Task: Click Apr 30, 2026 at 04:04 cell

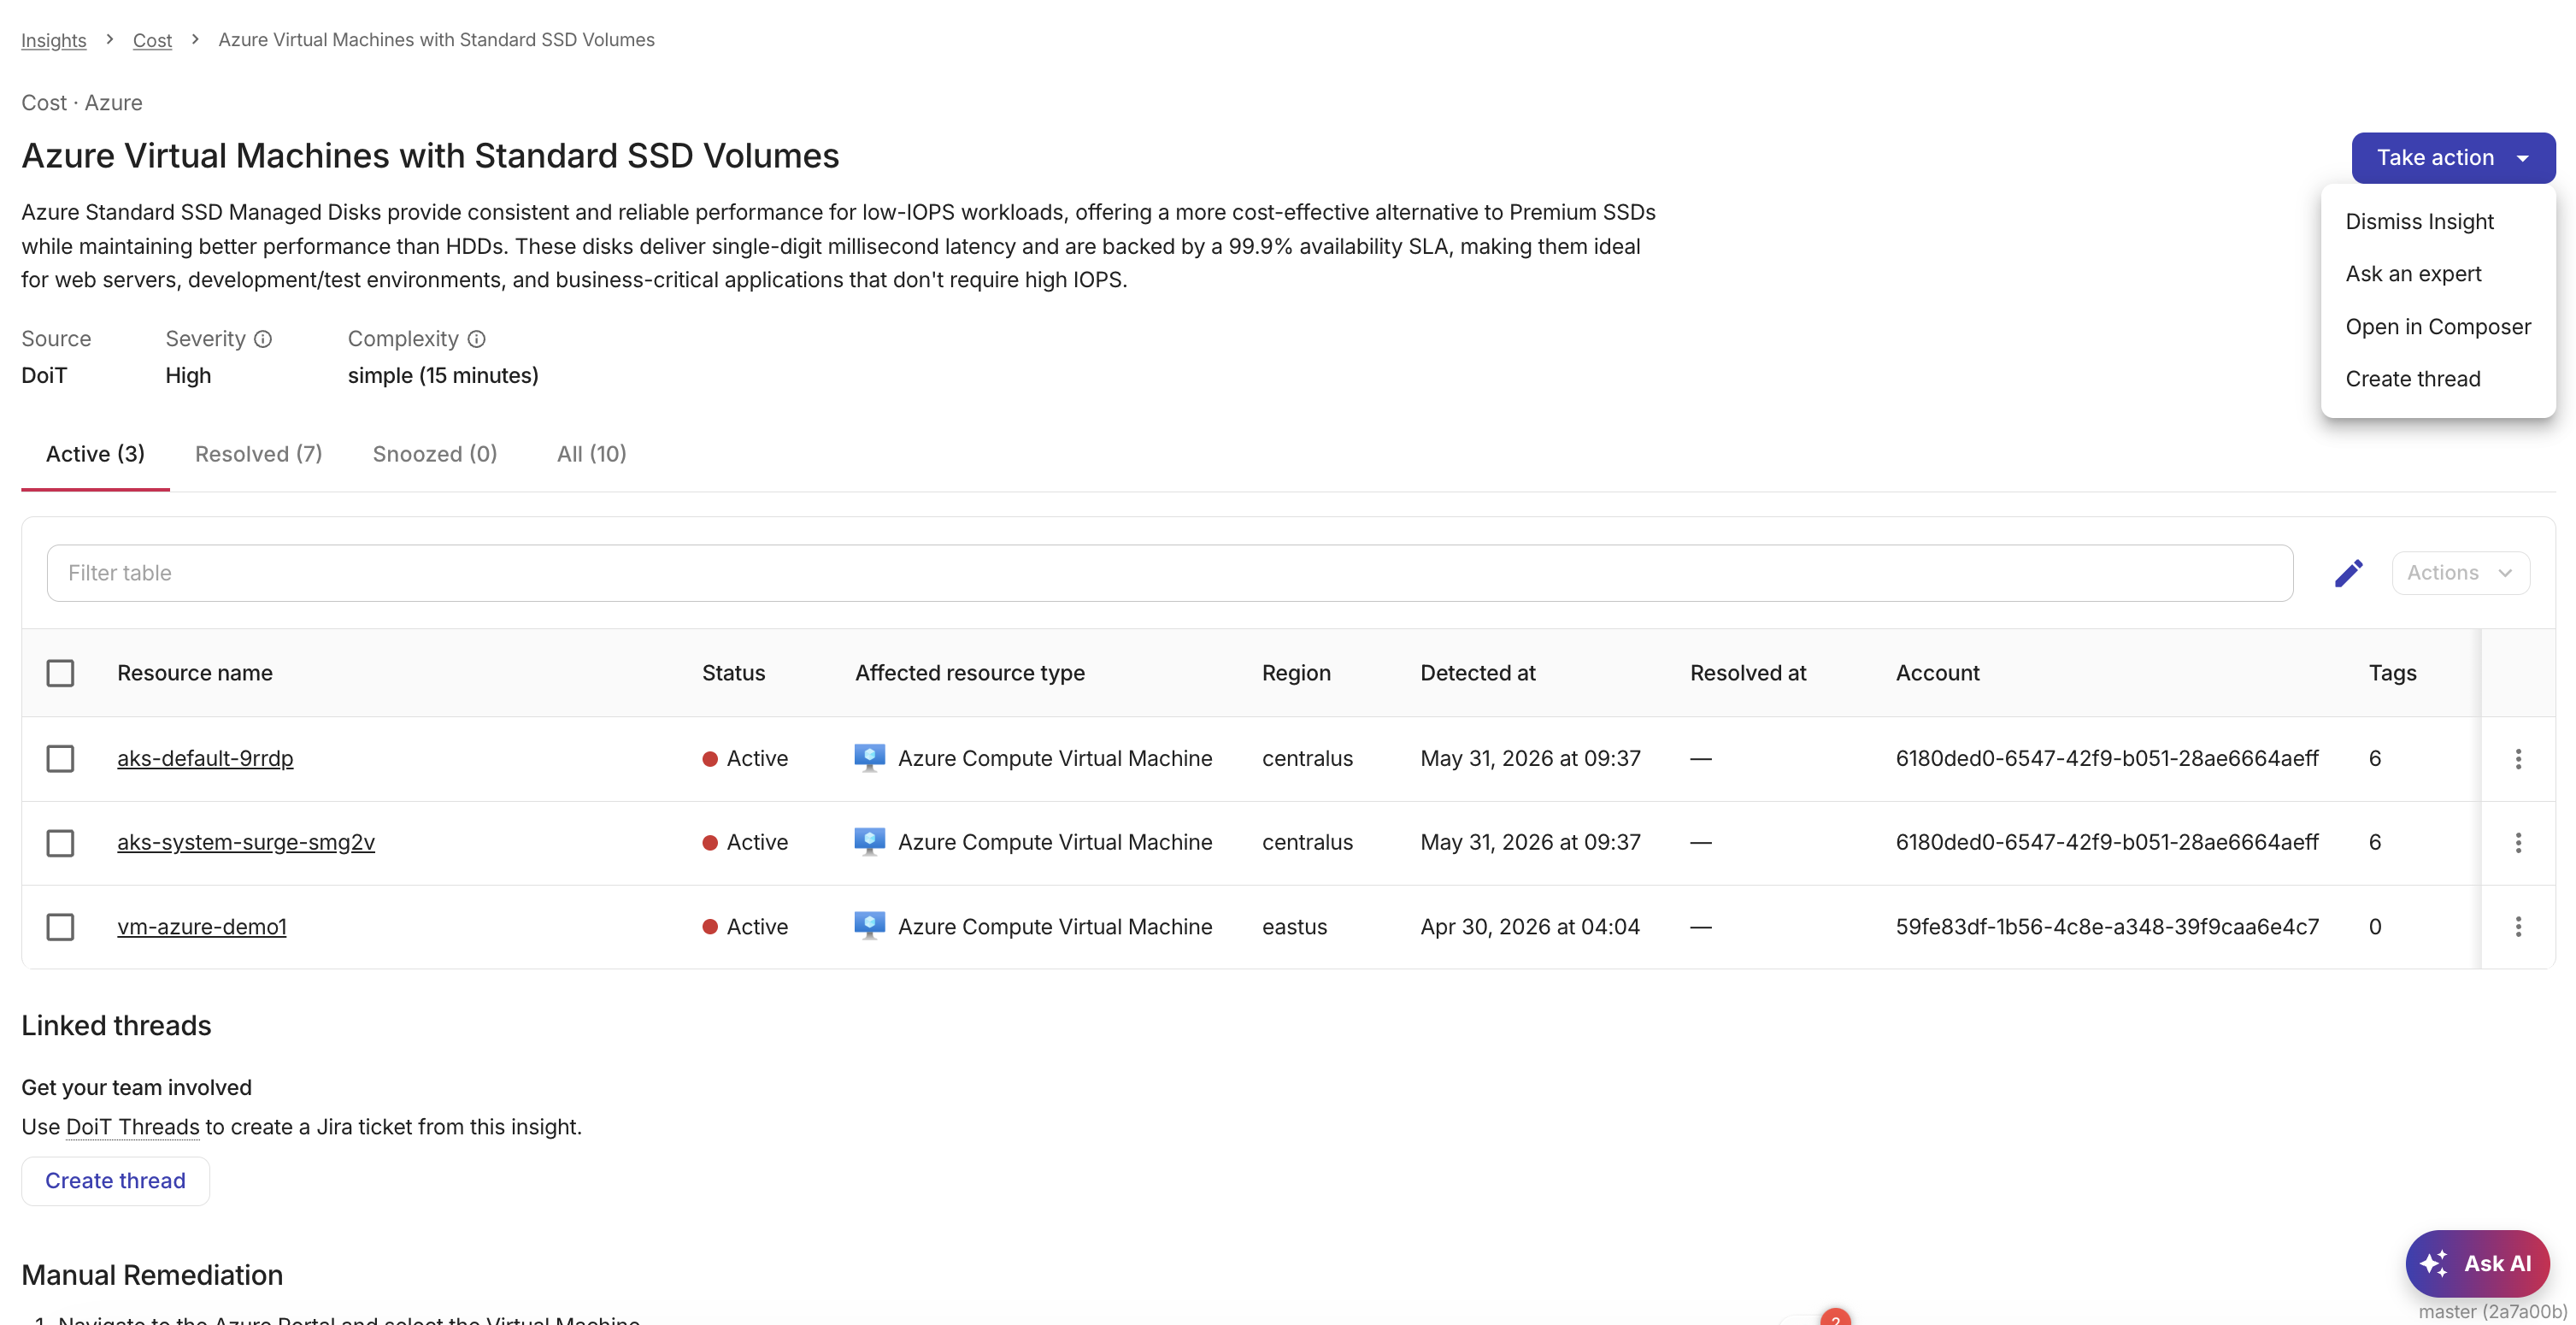Action: click(1530, 927)
